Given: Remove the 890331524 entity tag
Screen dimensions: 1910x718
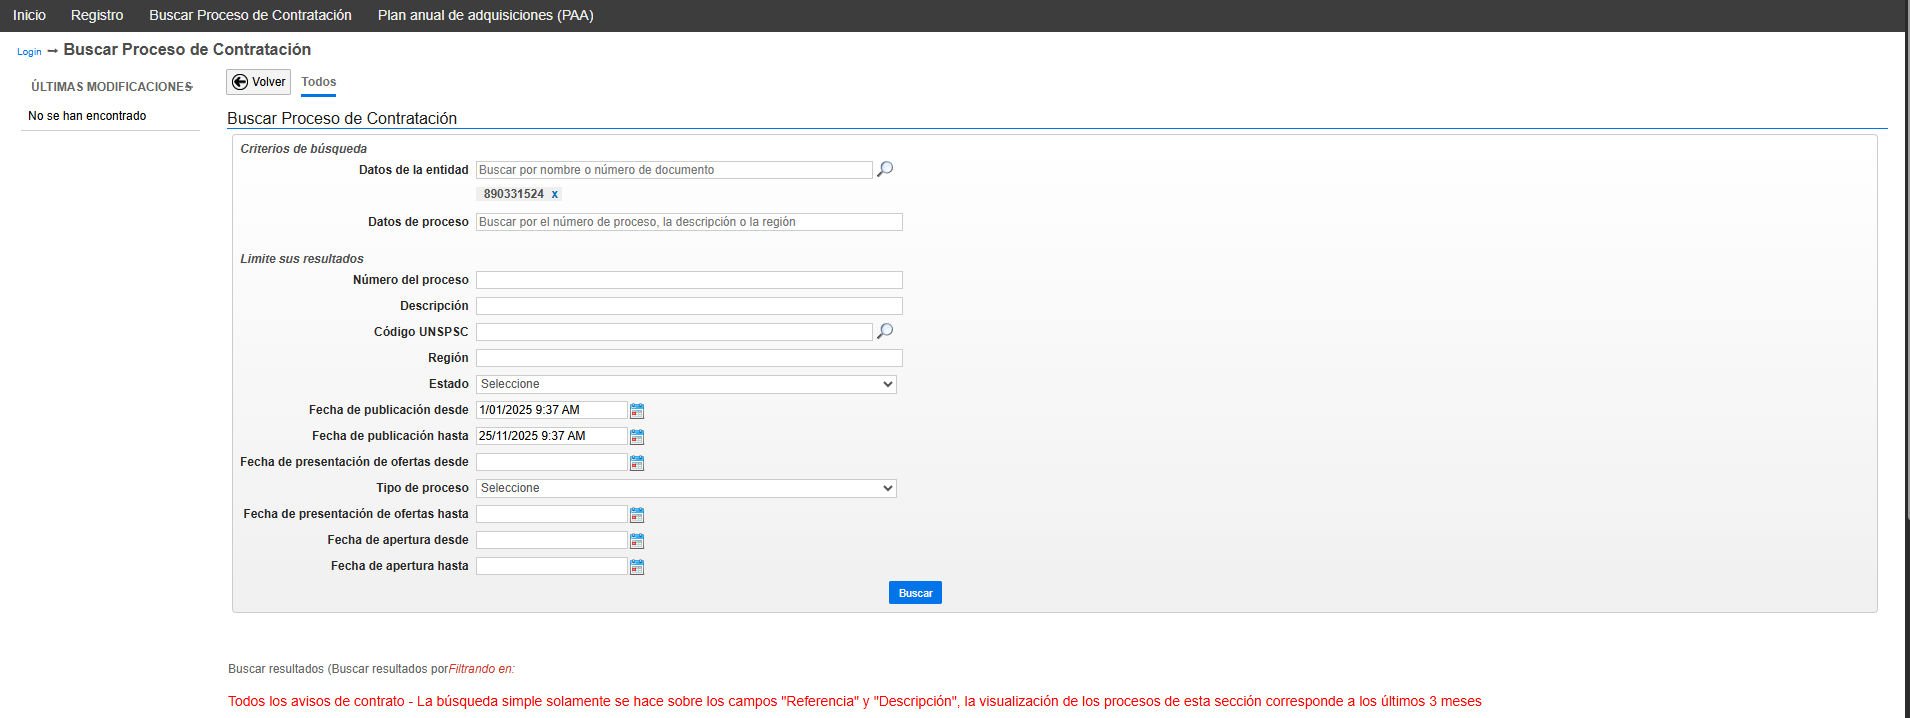Looking at the screenshot, I should coord(554,194).
